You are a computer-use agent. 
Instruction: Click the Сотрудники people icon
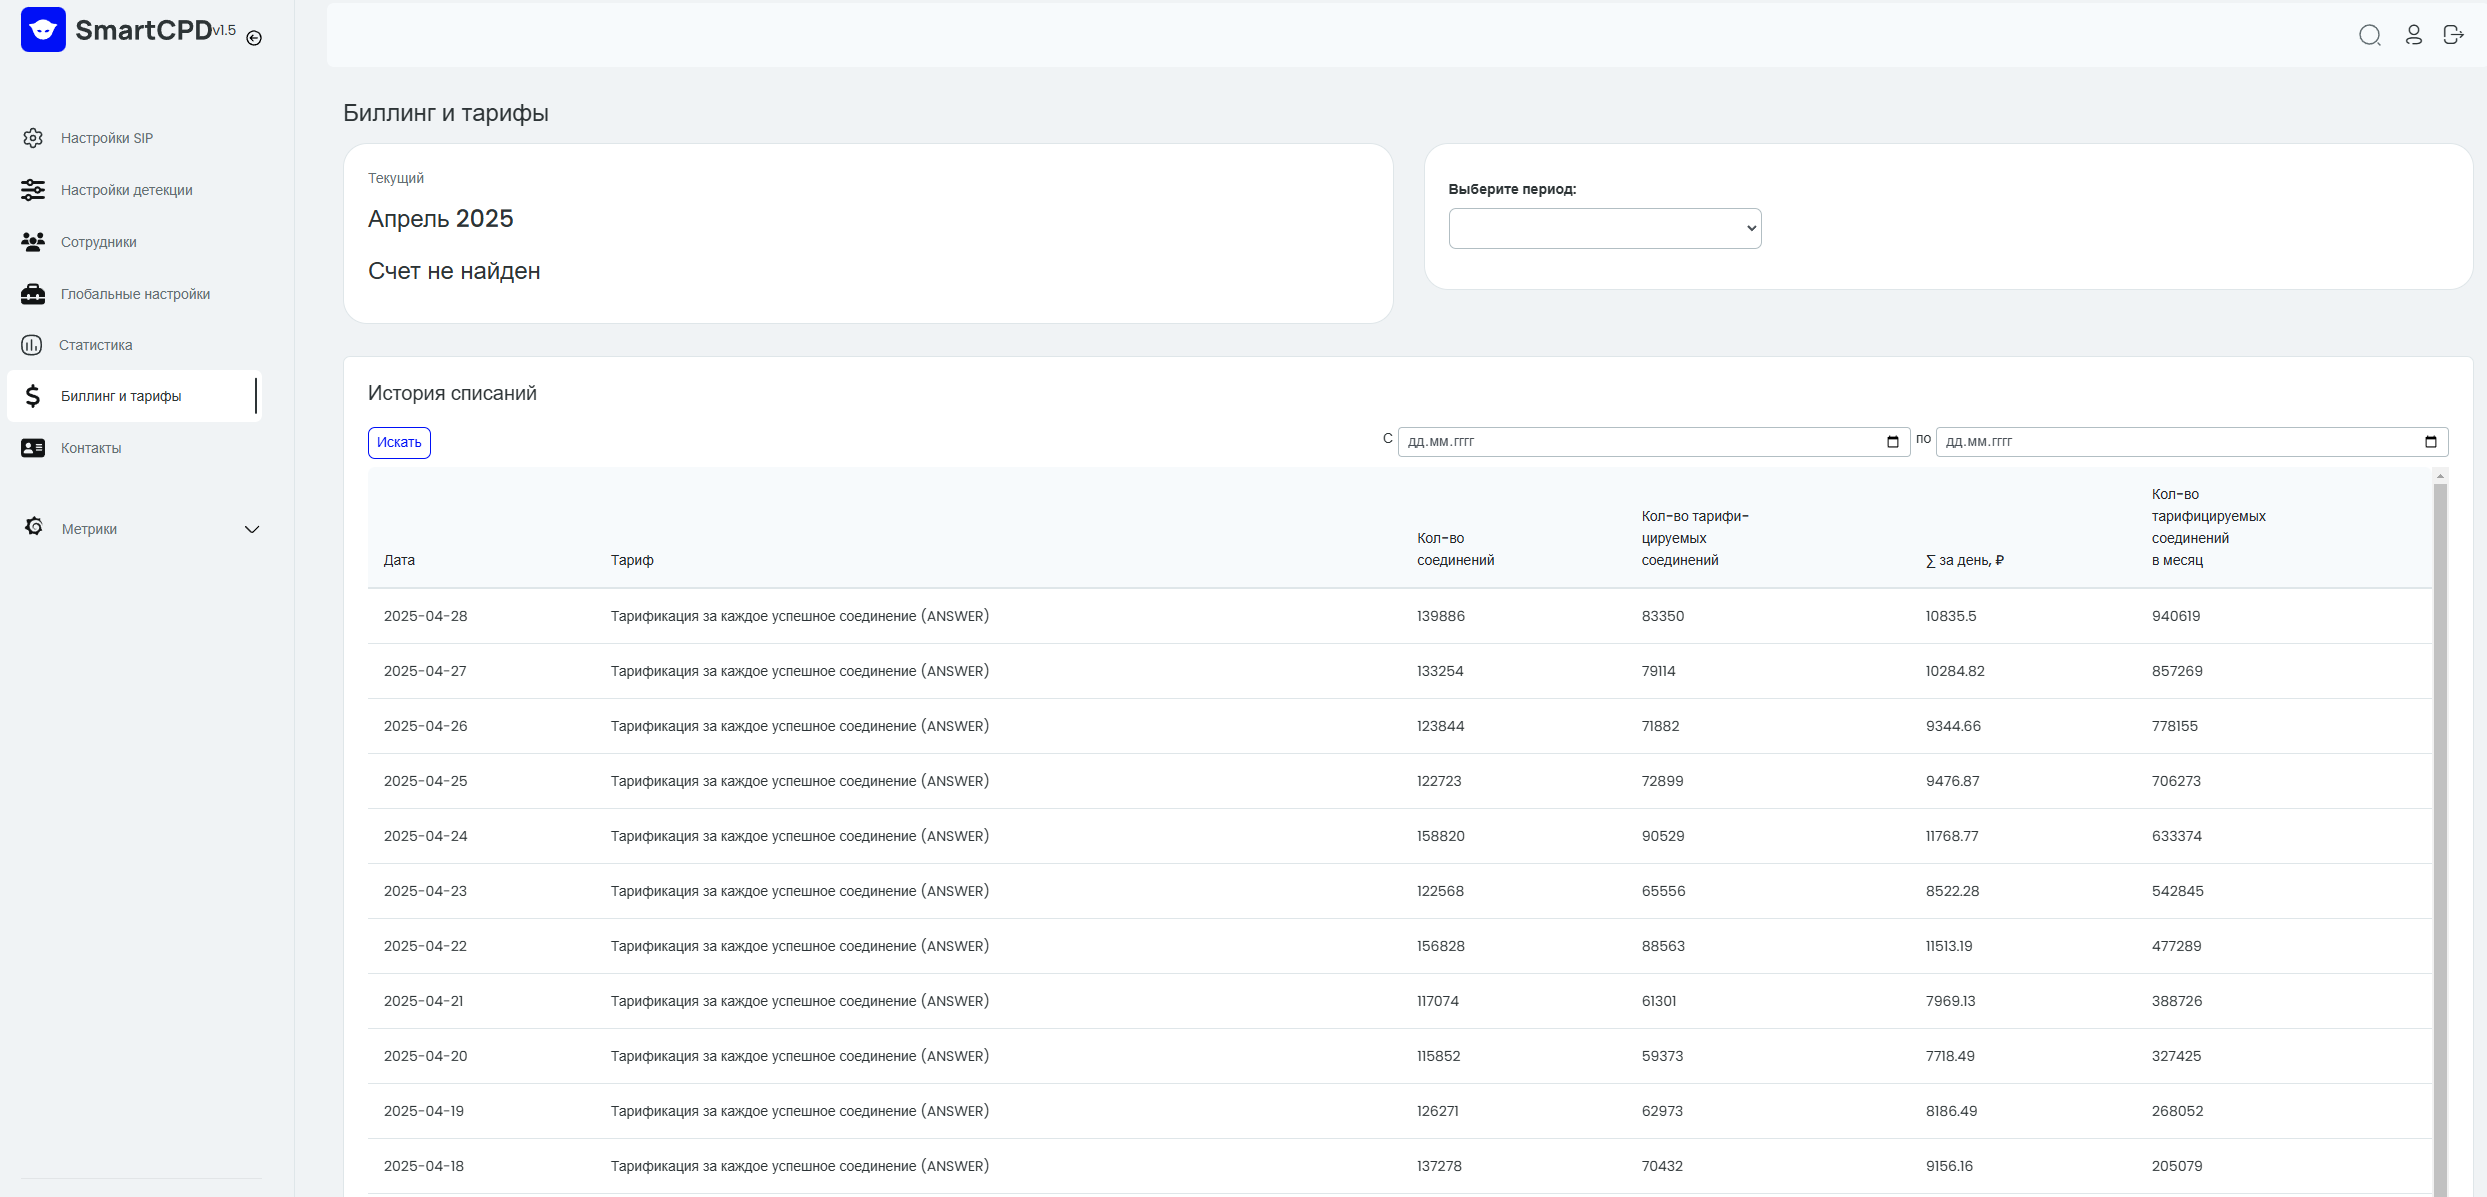33,242
